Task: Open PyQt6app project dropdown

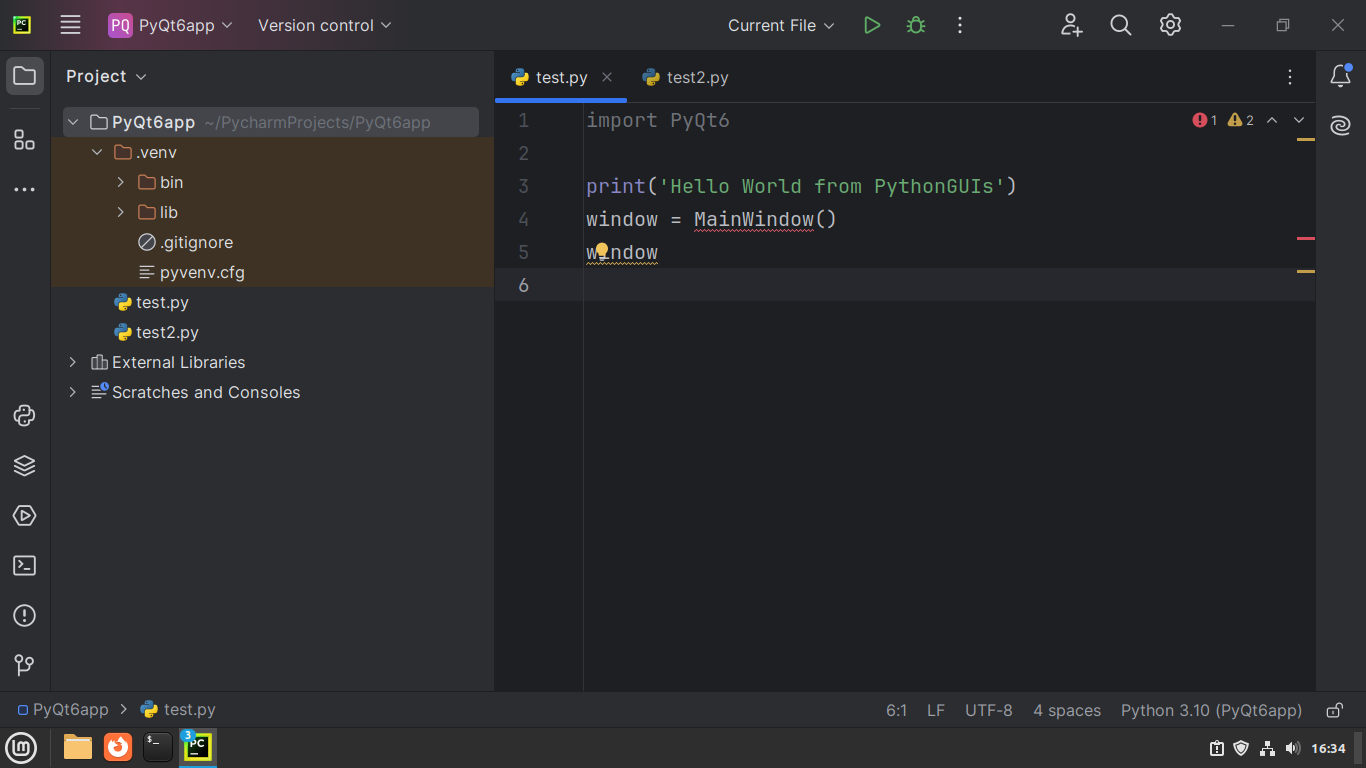Action: coord(171,25)
